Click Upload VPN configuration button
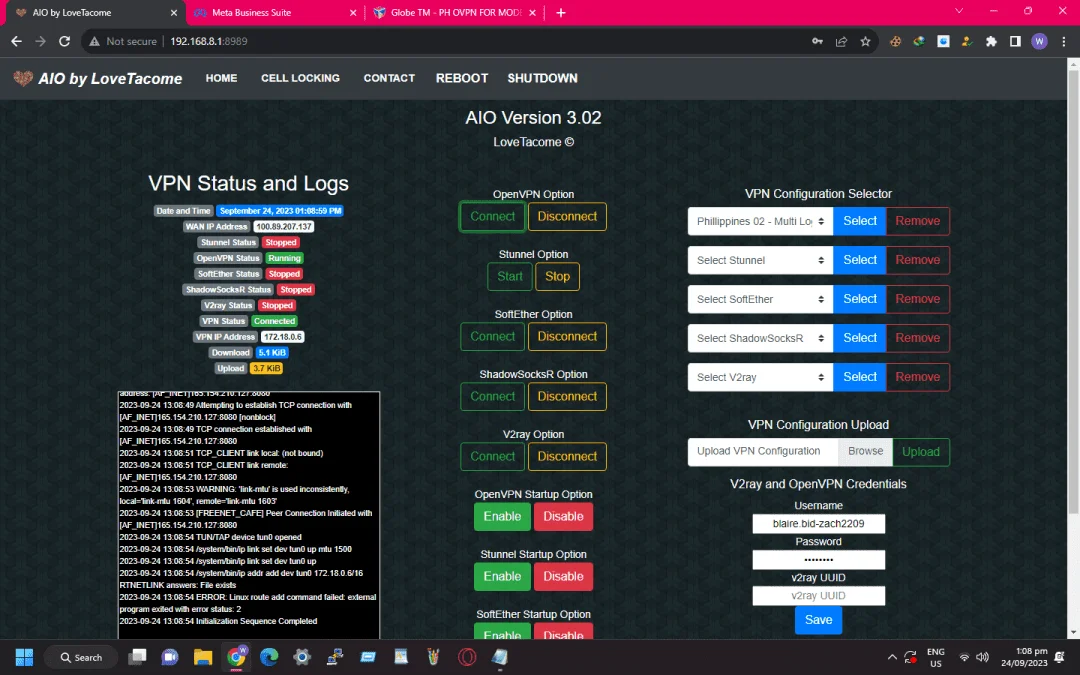1080x675 pixels. [921, 452]
